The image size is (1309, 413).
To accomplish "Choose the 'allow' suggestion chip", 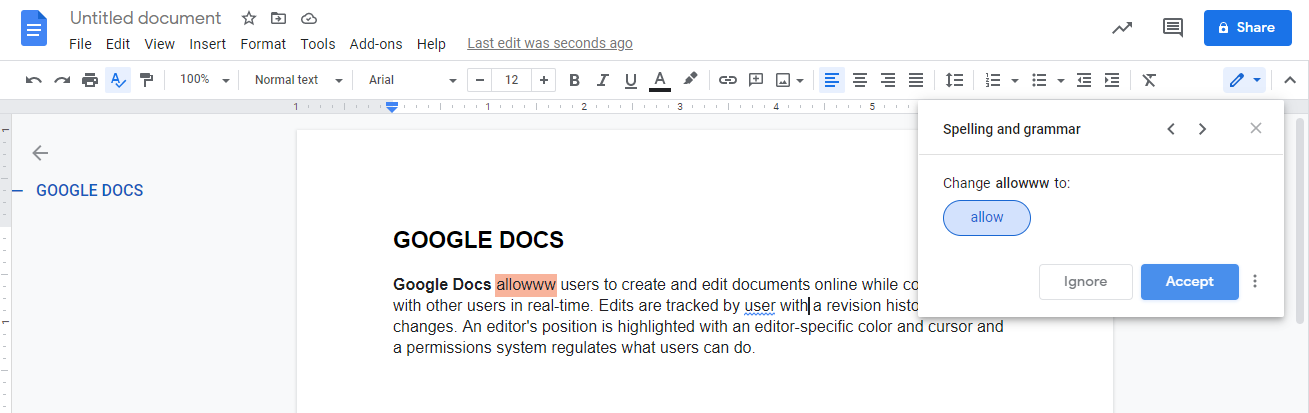I will [987, 218].
